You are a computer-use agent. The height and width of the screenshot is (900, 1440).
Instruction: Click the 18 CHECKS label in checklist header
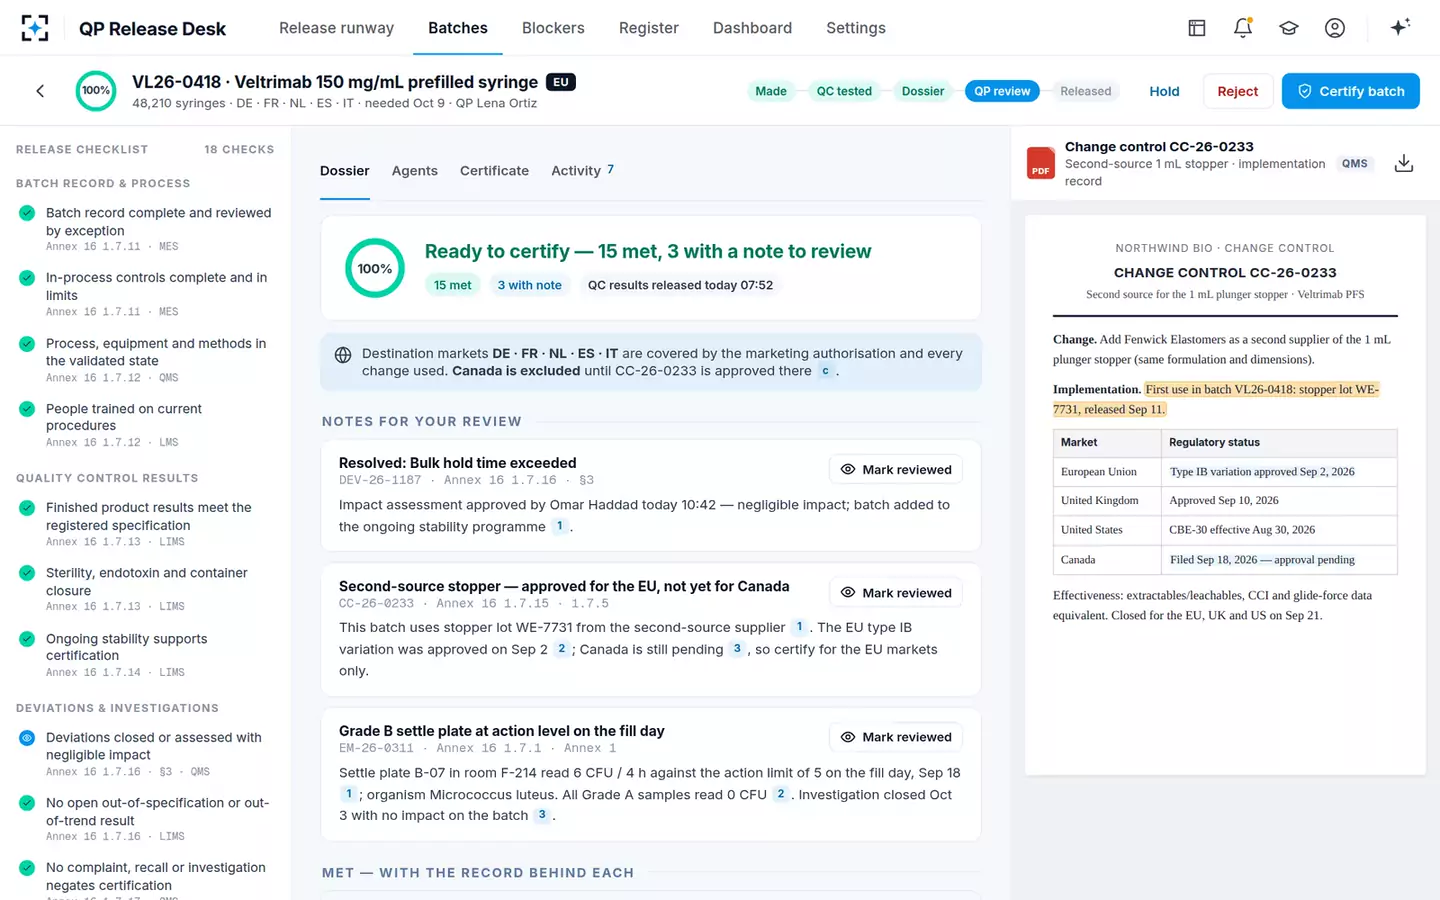coord(239,150)
